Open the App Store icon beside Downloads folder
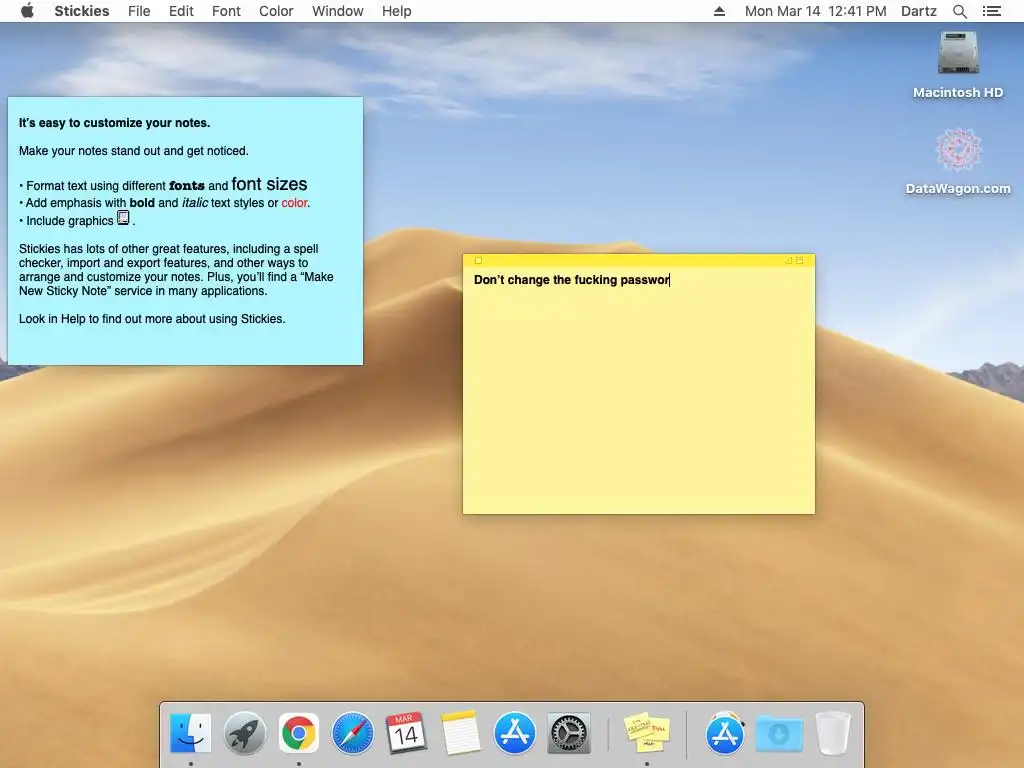 pos(725,733)
